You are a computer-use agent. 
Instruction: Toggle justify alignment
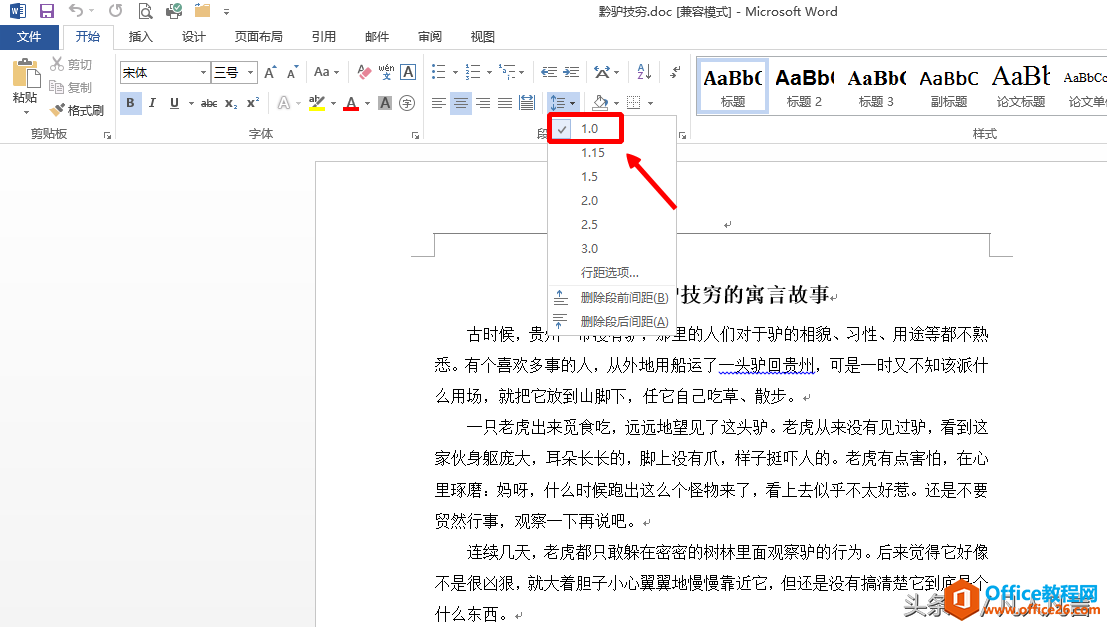pos(505,104)
